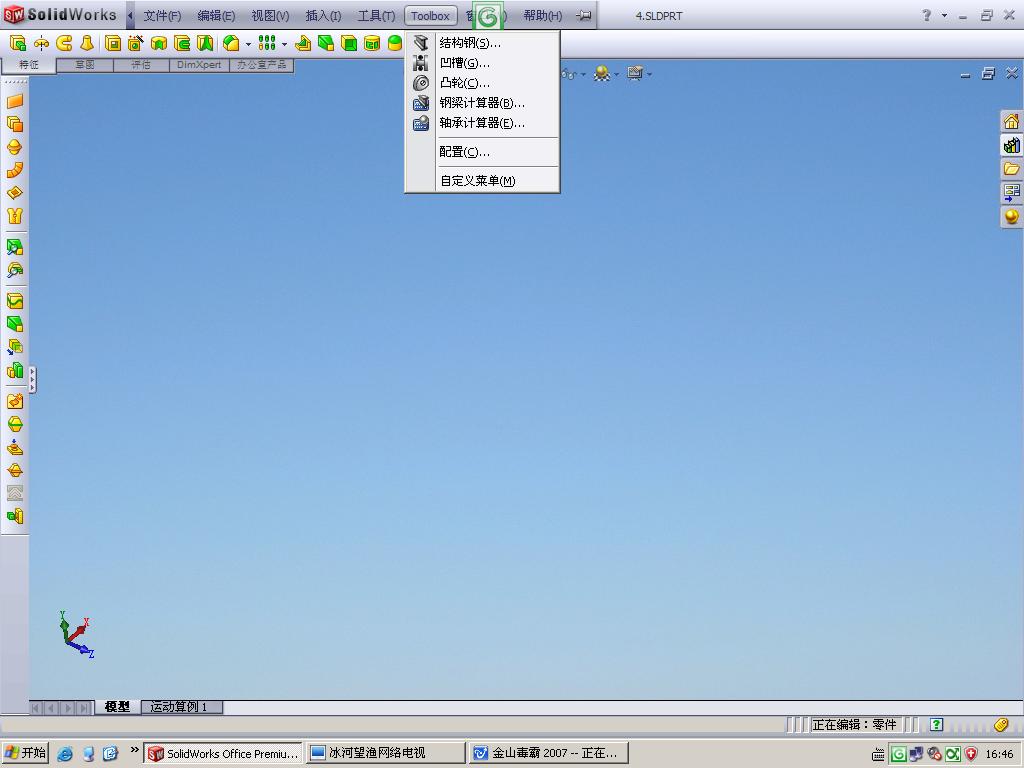Switch to 冰河望渔网络电视 taskbar window
The image size is (1024, 768).
point(386,753)
